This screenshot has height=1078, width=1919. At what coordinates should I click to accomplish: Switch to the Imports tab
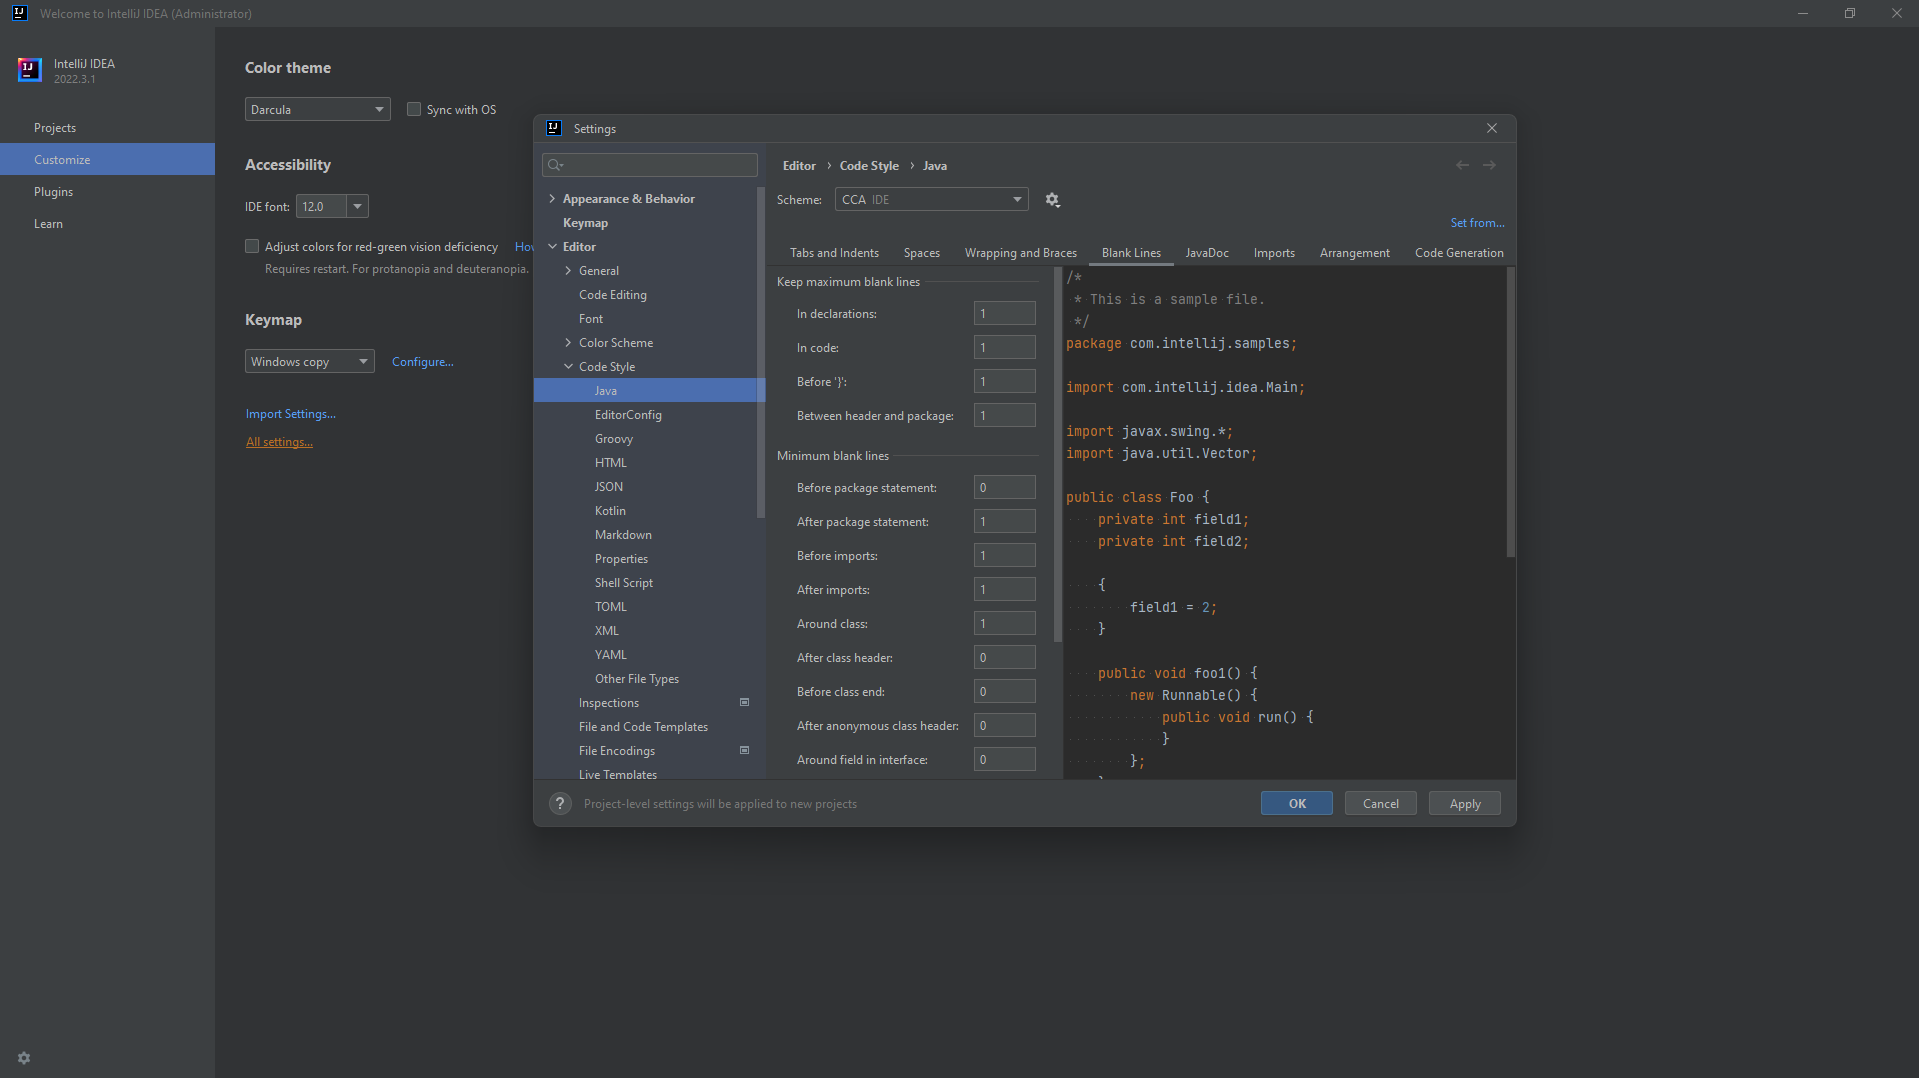coord(1273,253)
